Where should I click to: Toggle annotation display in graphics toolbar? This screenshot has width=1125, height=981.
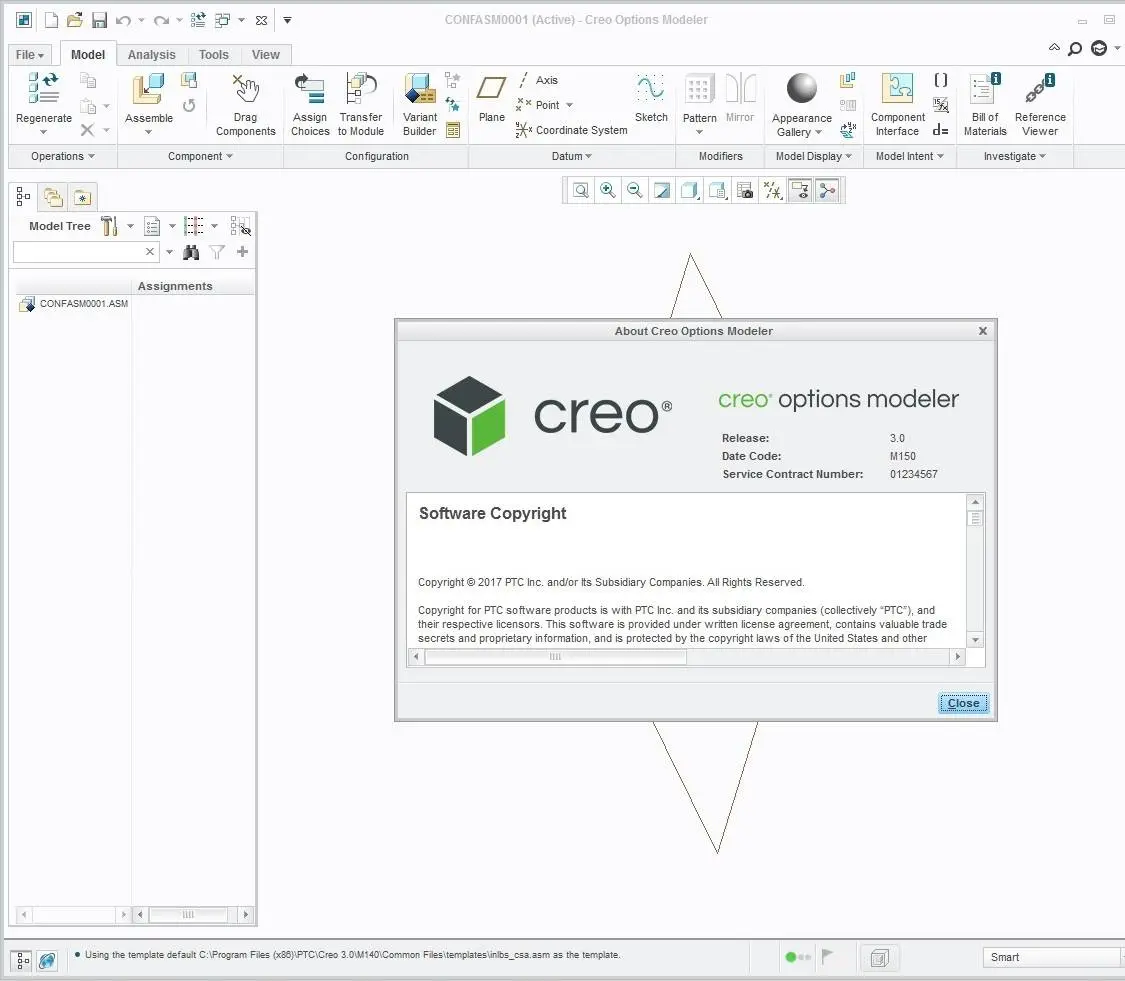800,190
